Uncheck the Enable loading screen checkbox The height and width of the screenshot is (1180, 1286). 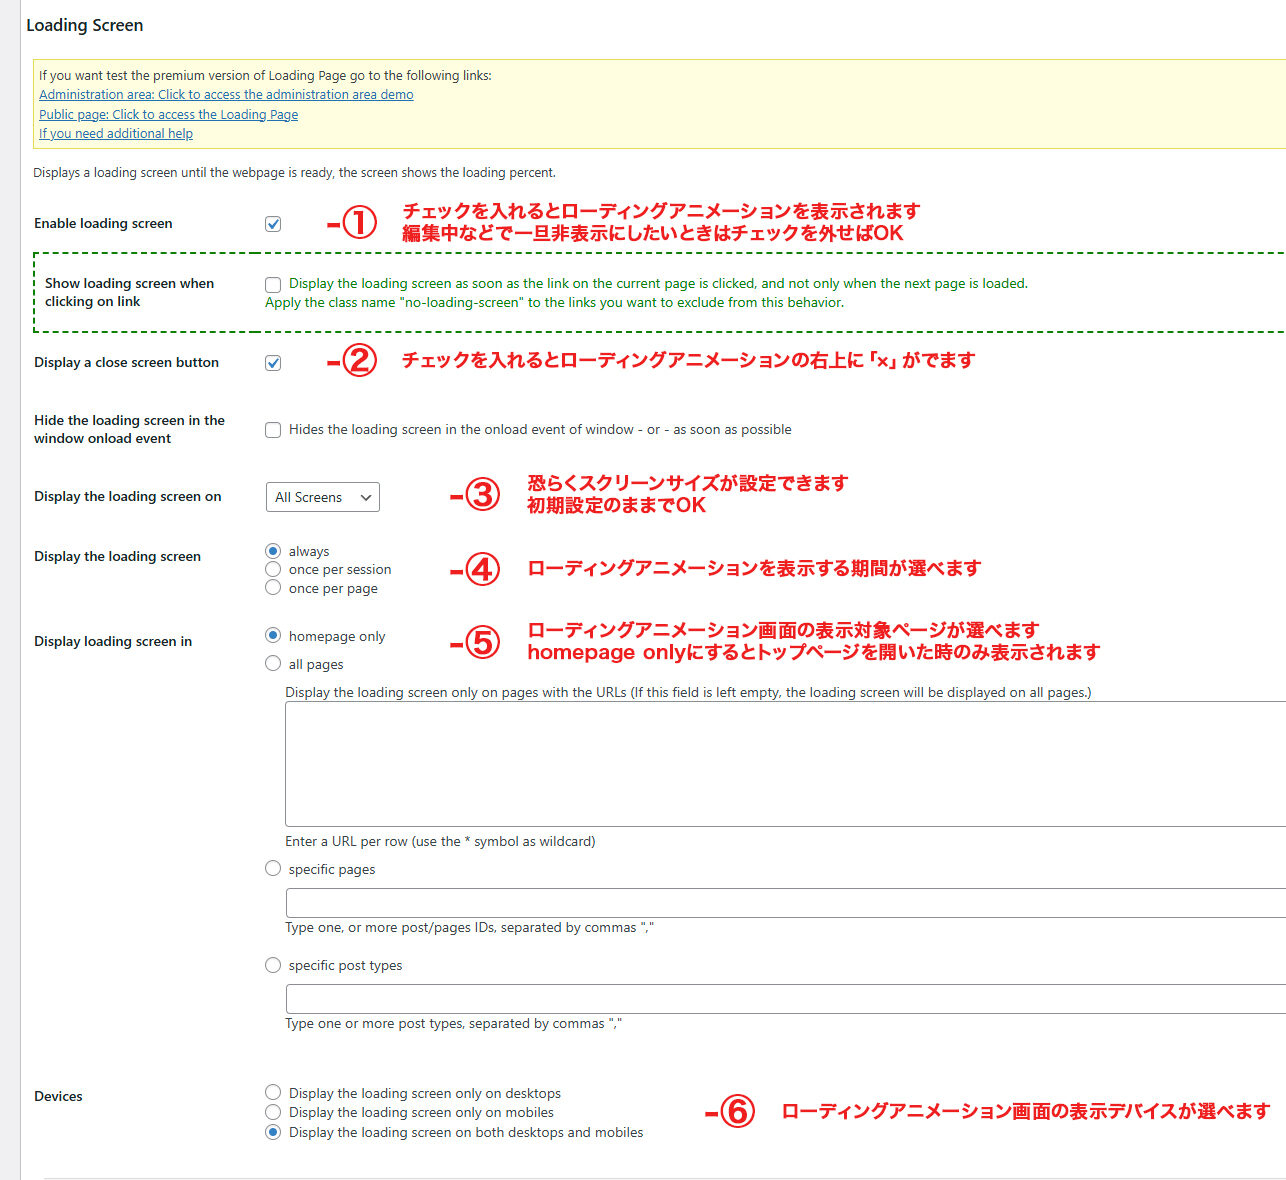tap(273, 224)
